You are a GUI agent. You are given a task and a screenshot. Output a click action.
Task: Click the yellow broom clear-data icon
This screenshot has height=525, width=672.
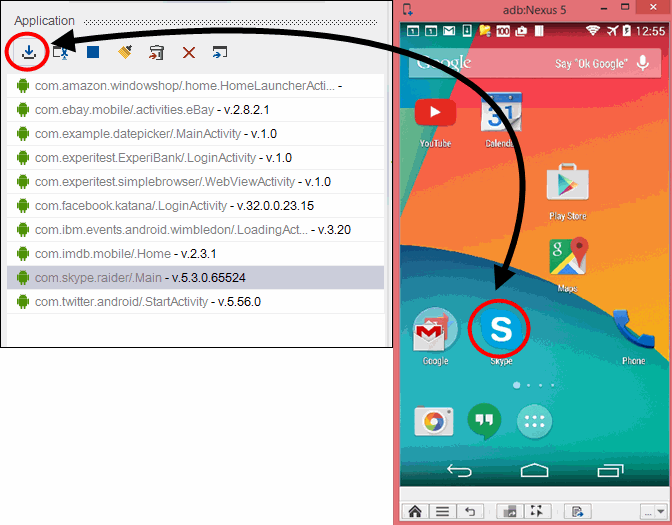pos(125,52)
